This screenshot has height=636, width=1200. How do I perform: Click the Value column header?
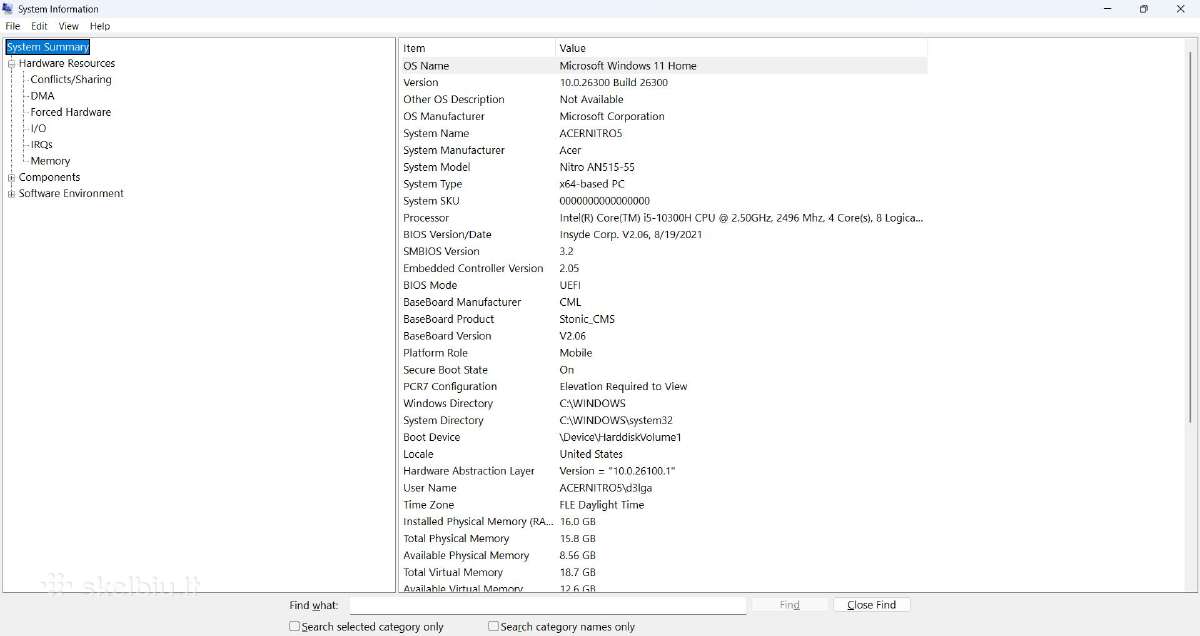pyautogui.click(x=741, y=48)
